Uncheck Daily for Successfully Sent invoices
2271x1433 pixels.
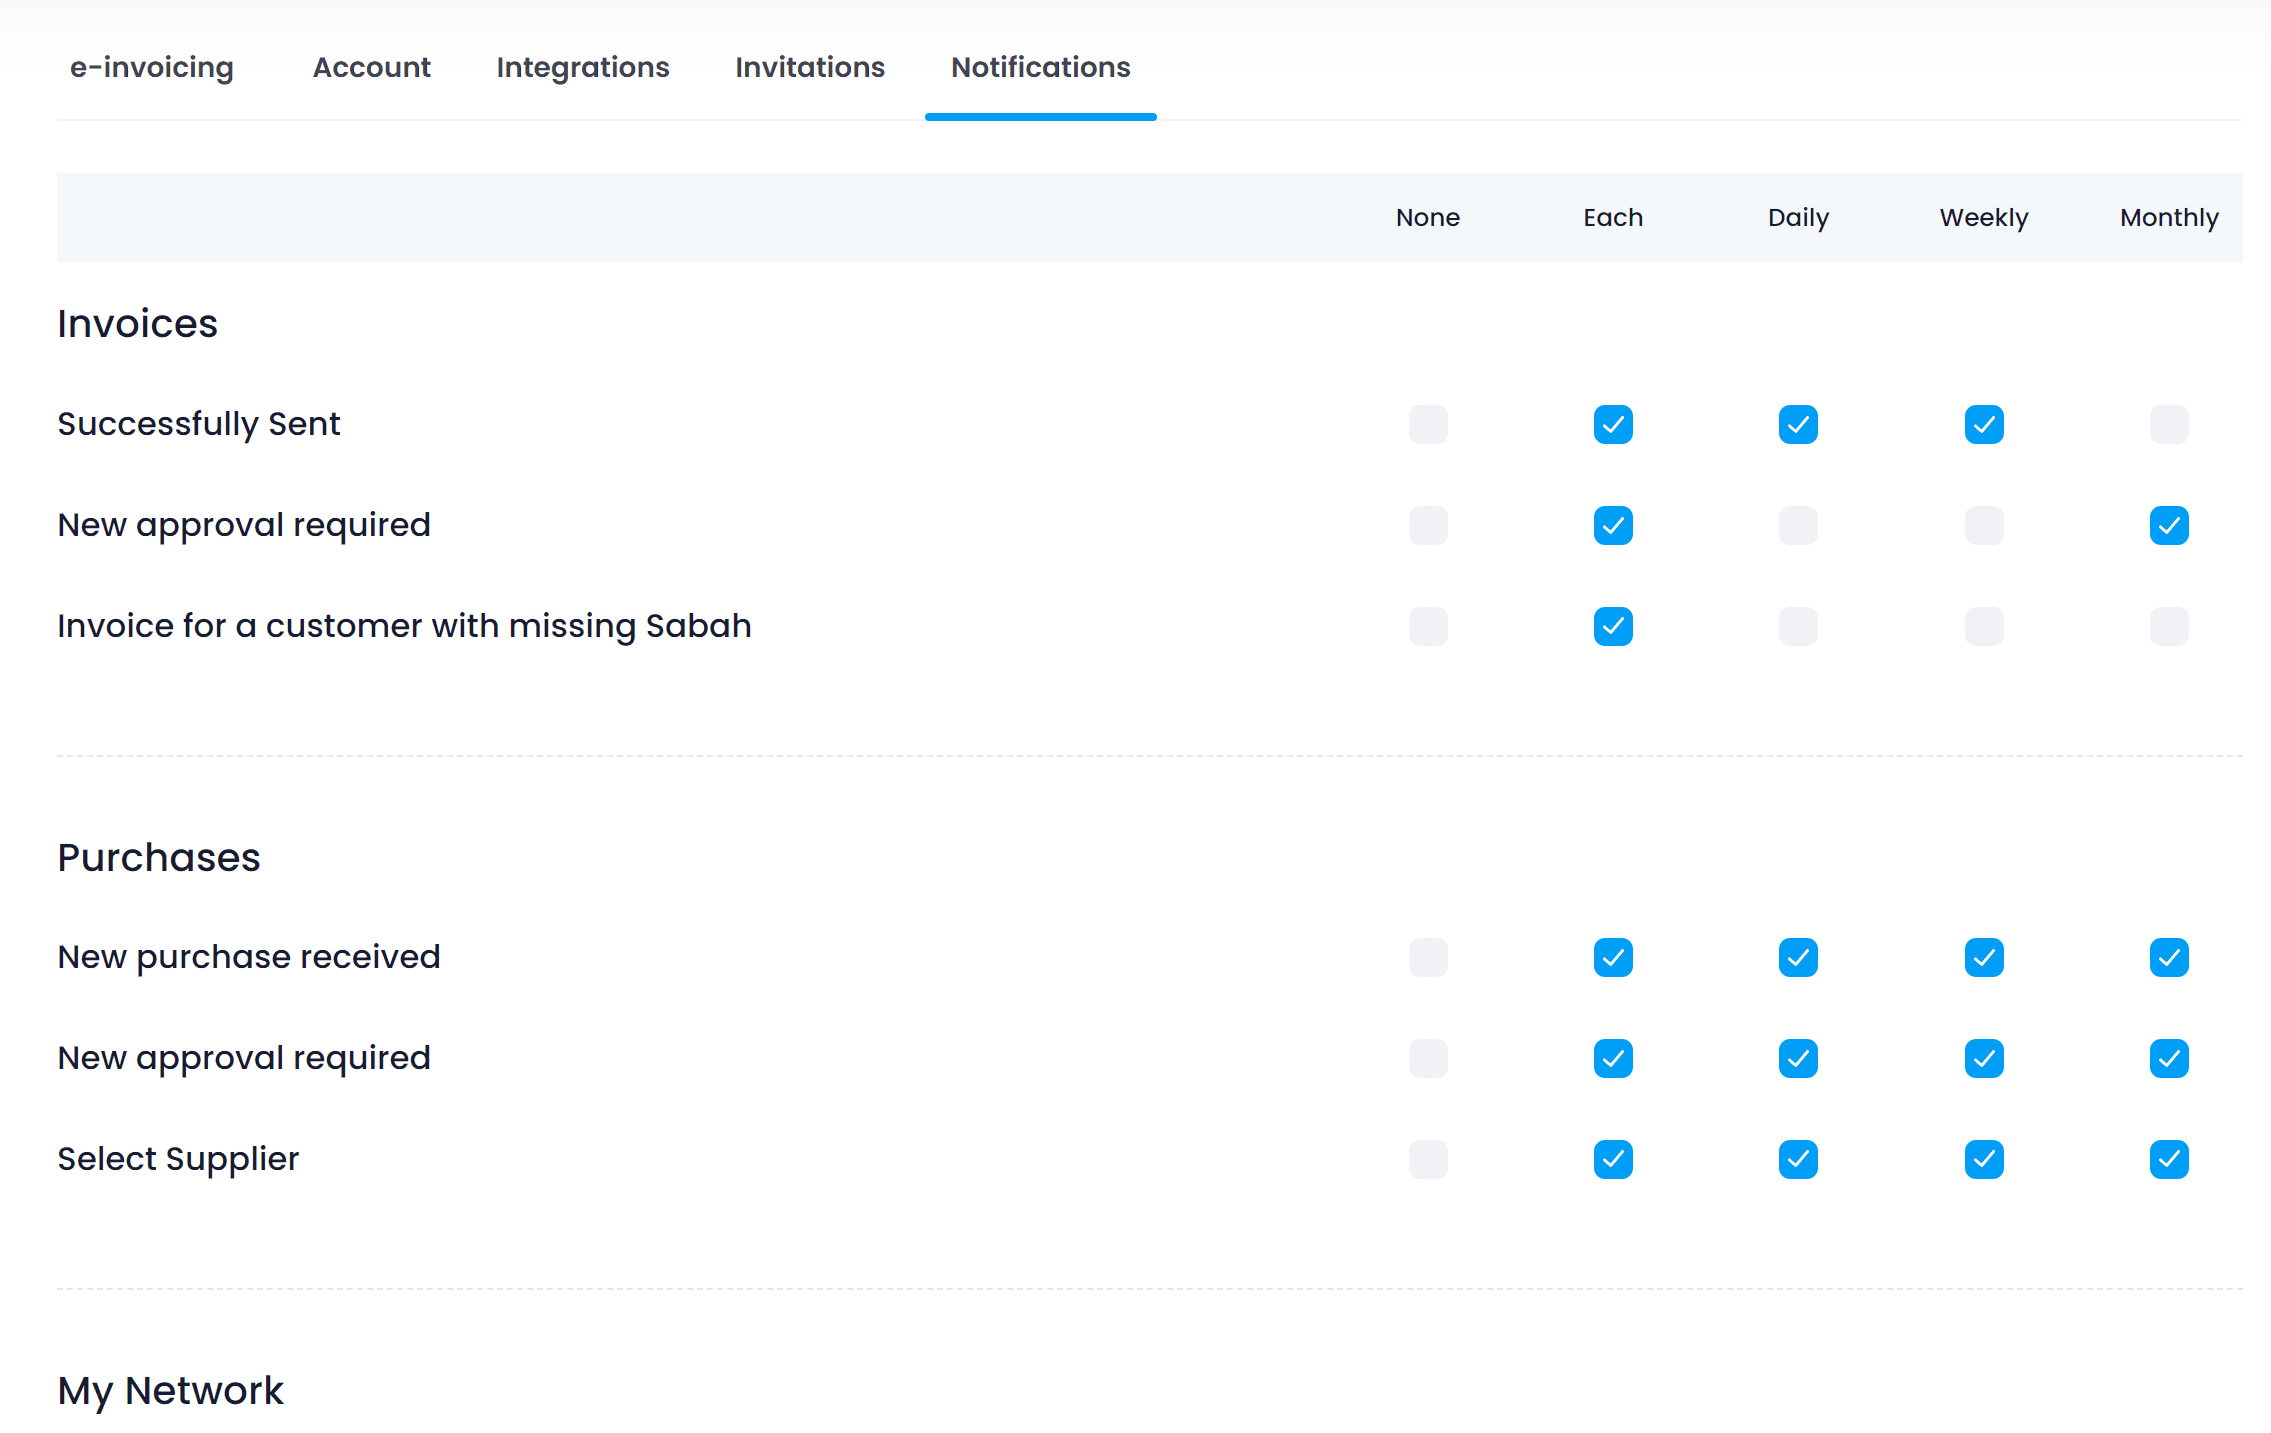(1798, 425)
